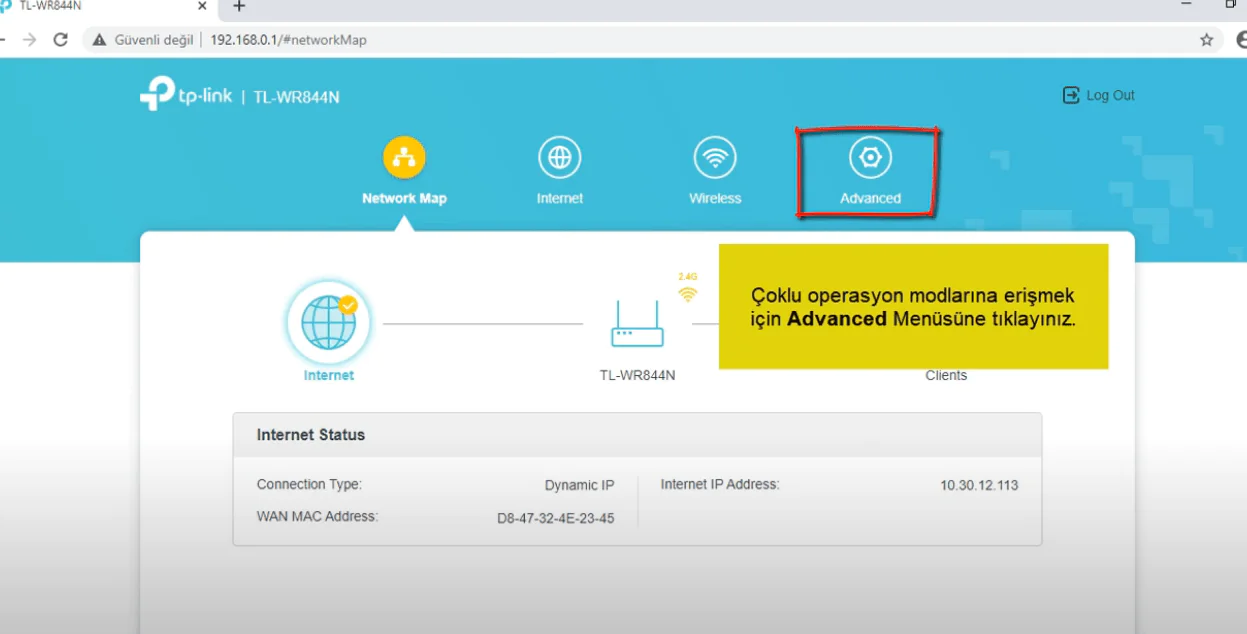Image resolution: width=1247 pixels, height=634 pixels.
Task: Select the yellow Network Map icon
Action: point(404,158)
